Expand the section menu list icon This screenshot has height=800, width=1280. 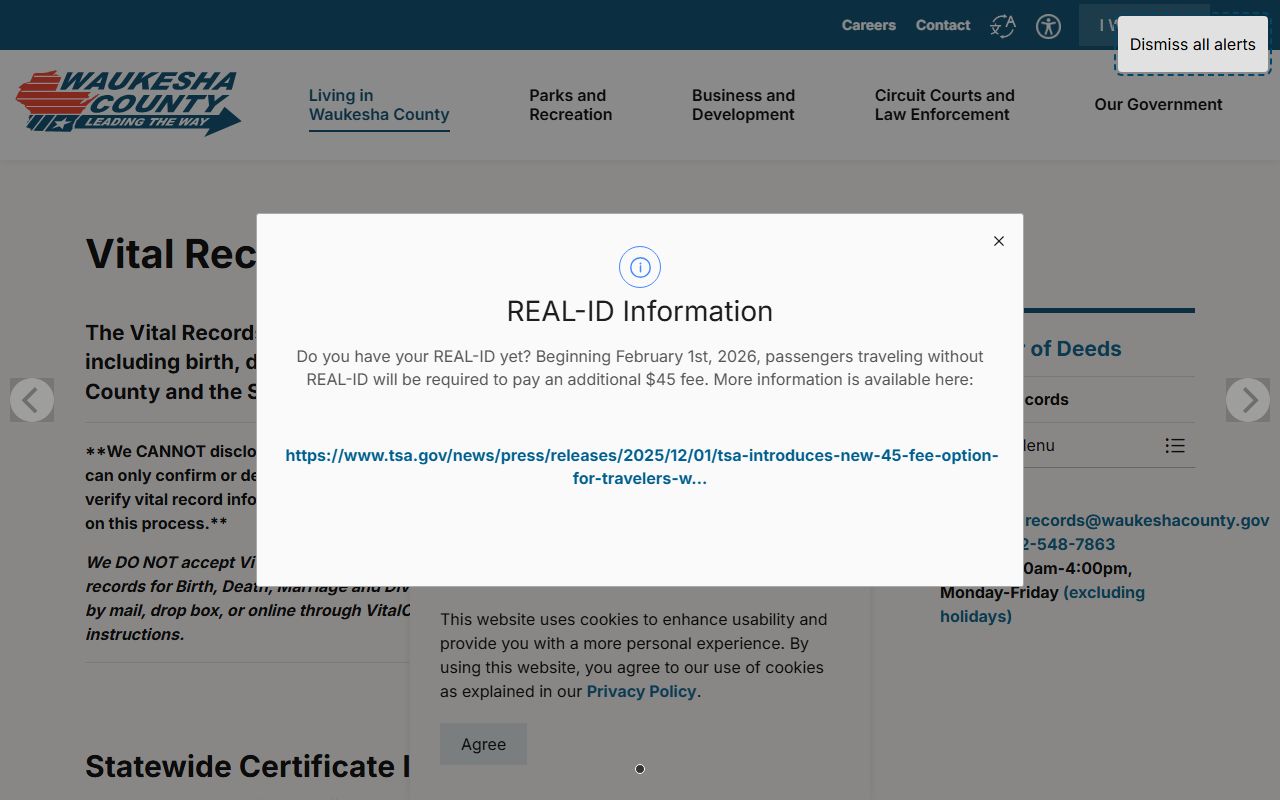click(x=1175, y=446)
